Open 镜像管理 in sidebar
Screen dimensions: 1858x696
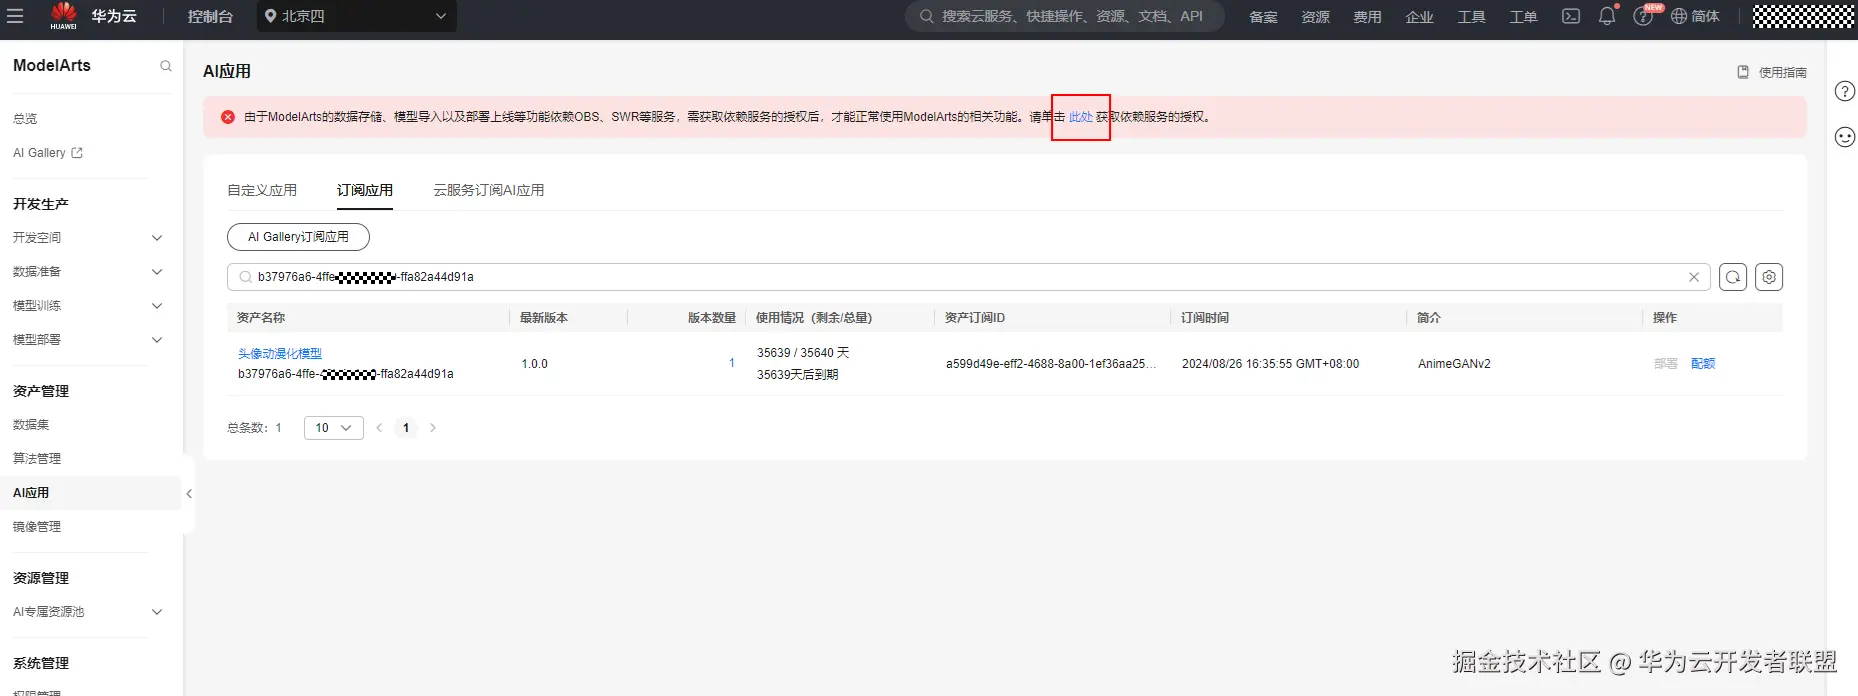37,527
